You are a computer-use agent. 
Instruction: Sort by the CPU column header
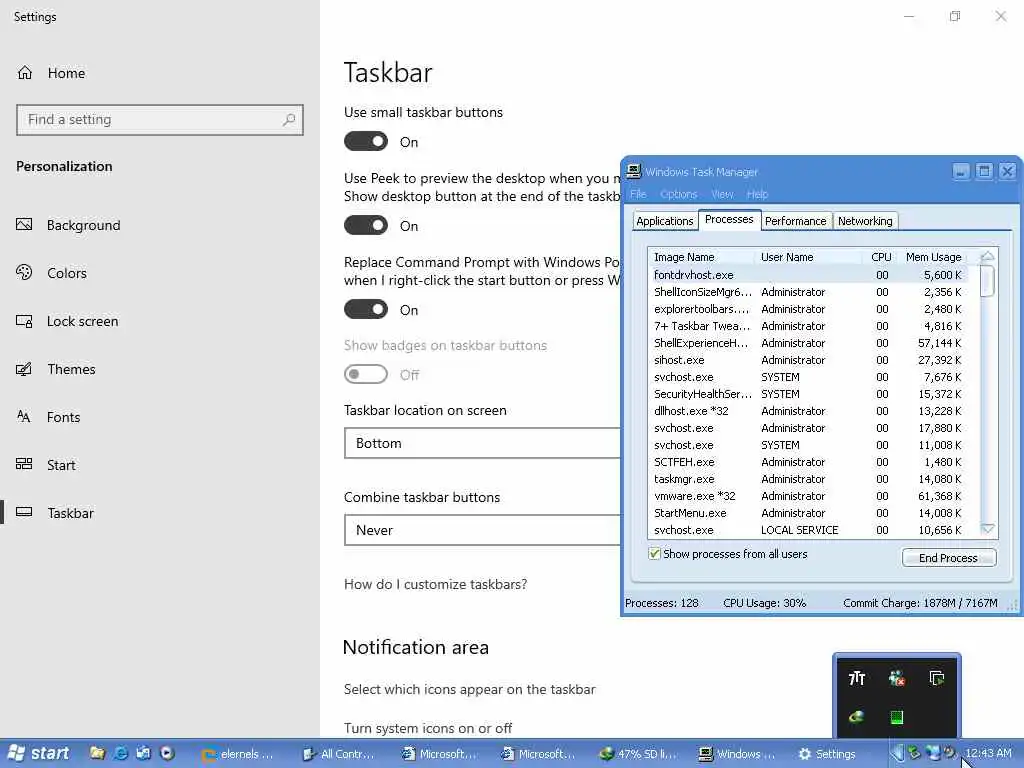[880, 257]
